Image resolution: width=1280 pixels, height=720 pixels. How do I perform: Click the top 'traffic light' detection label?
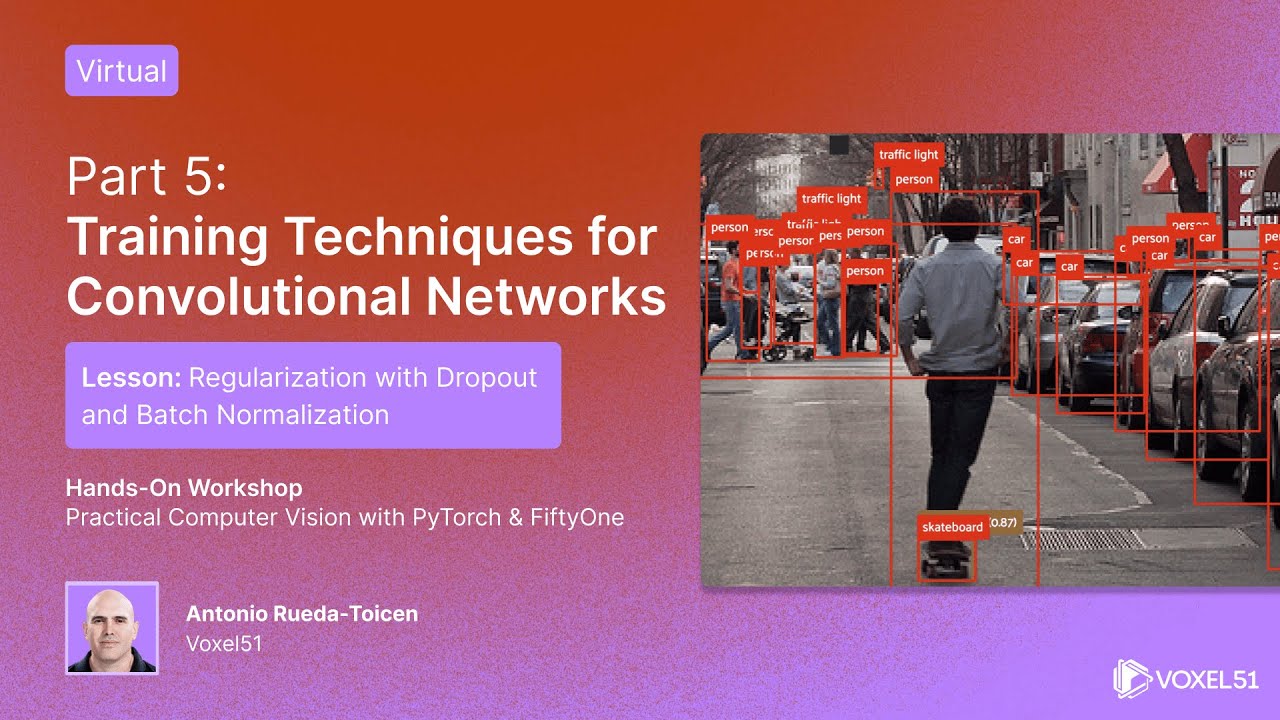tap(909, 155)
